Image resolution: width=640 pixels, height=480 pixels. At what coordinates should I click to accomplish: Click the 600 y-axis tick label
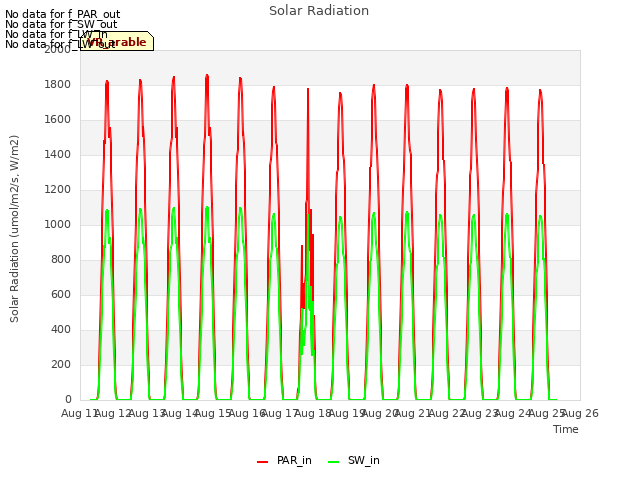pyautogui.click(x=61, y=295)
